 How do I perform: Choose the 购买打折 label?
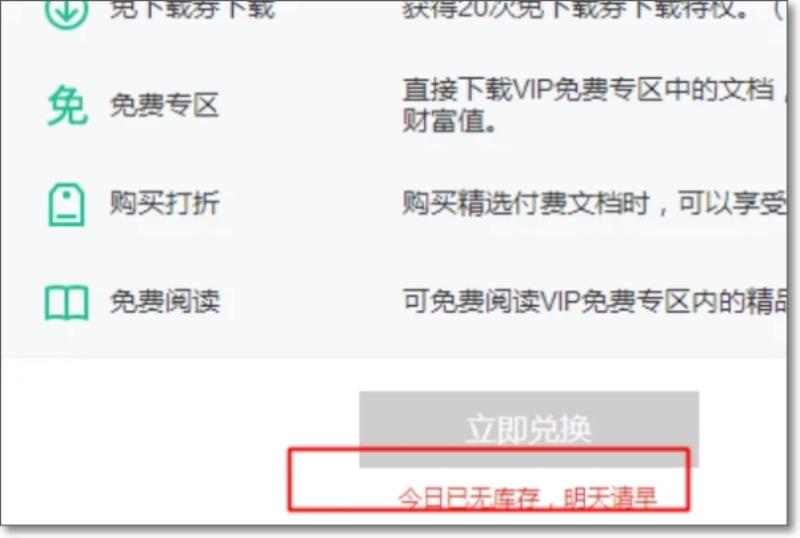[164, 203]
